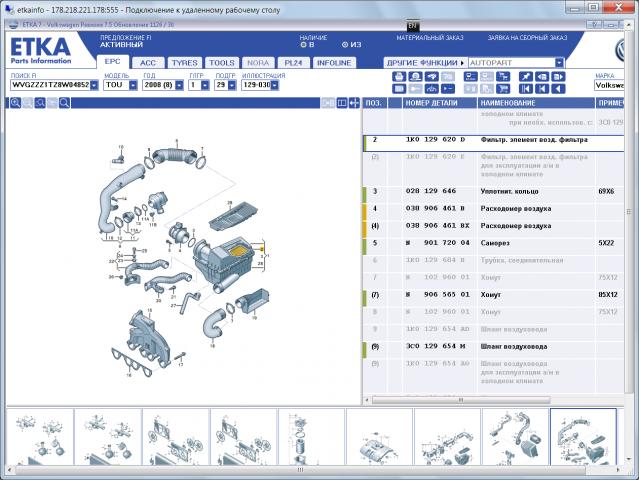Click the arrow-dash icon right of the car icon
This screenshot has height=480, width=639.
(x=448, y=89)
